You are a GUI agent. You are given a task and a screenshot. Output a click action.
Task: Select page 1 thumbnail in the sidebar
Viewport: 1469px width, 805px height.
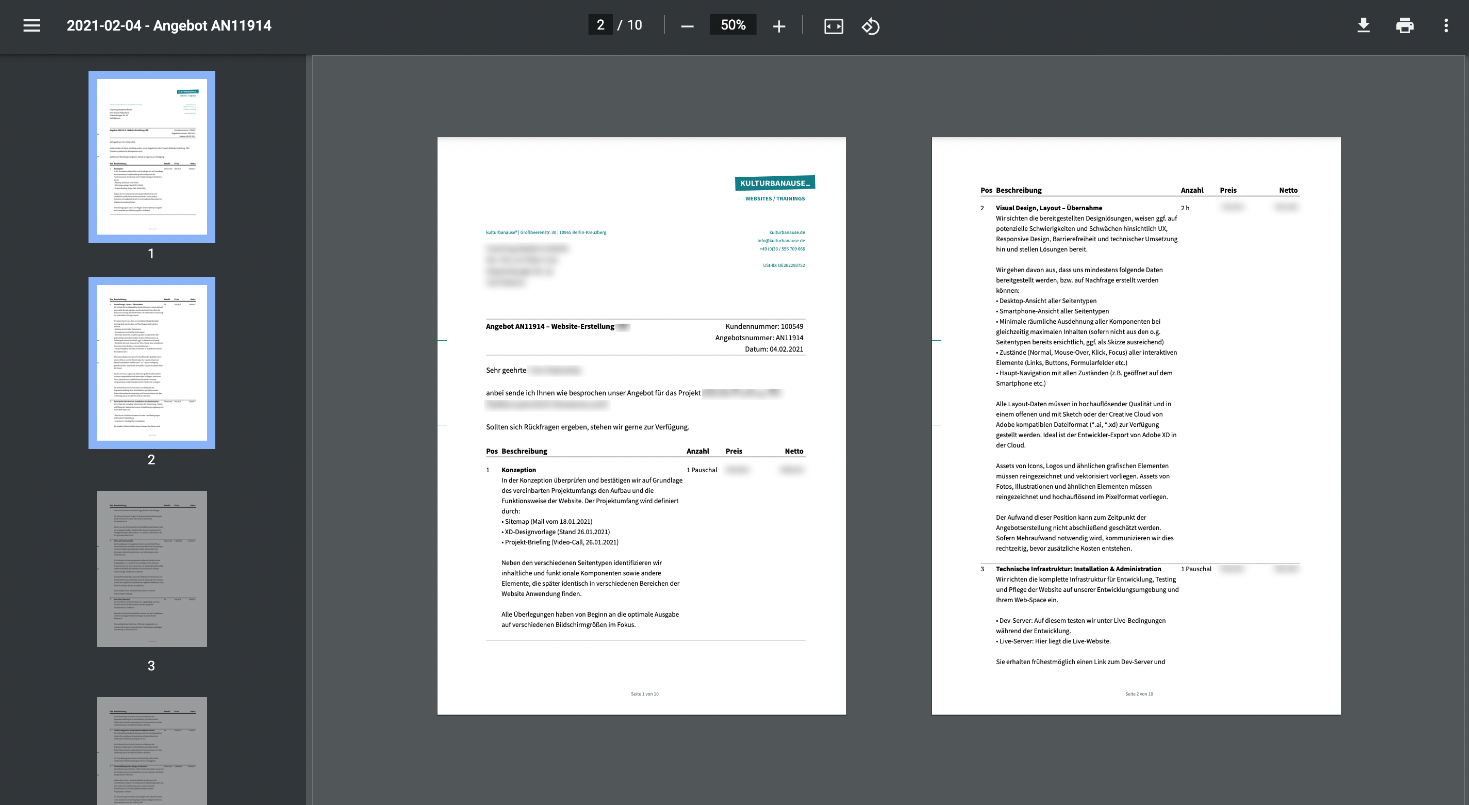click(x=151, y=157)
